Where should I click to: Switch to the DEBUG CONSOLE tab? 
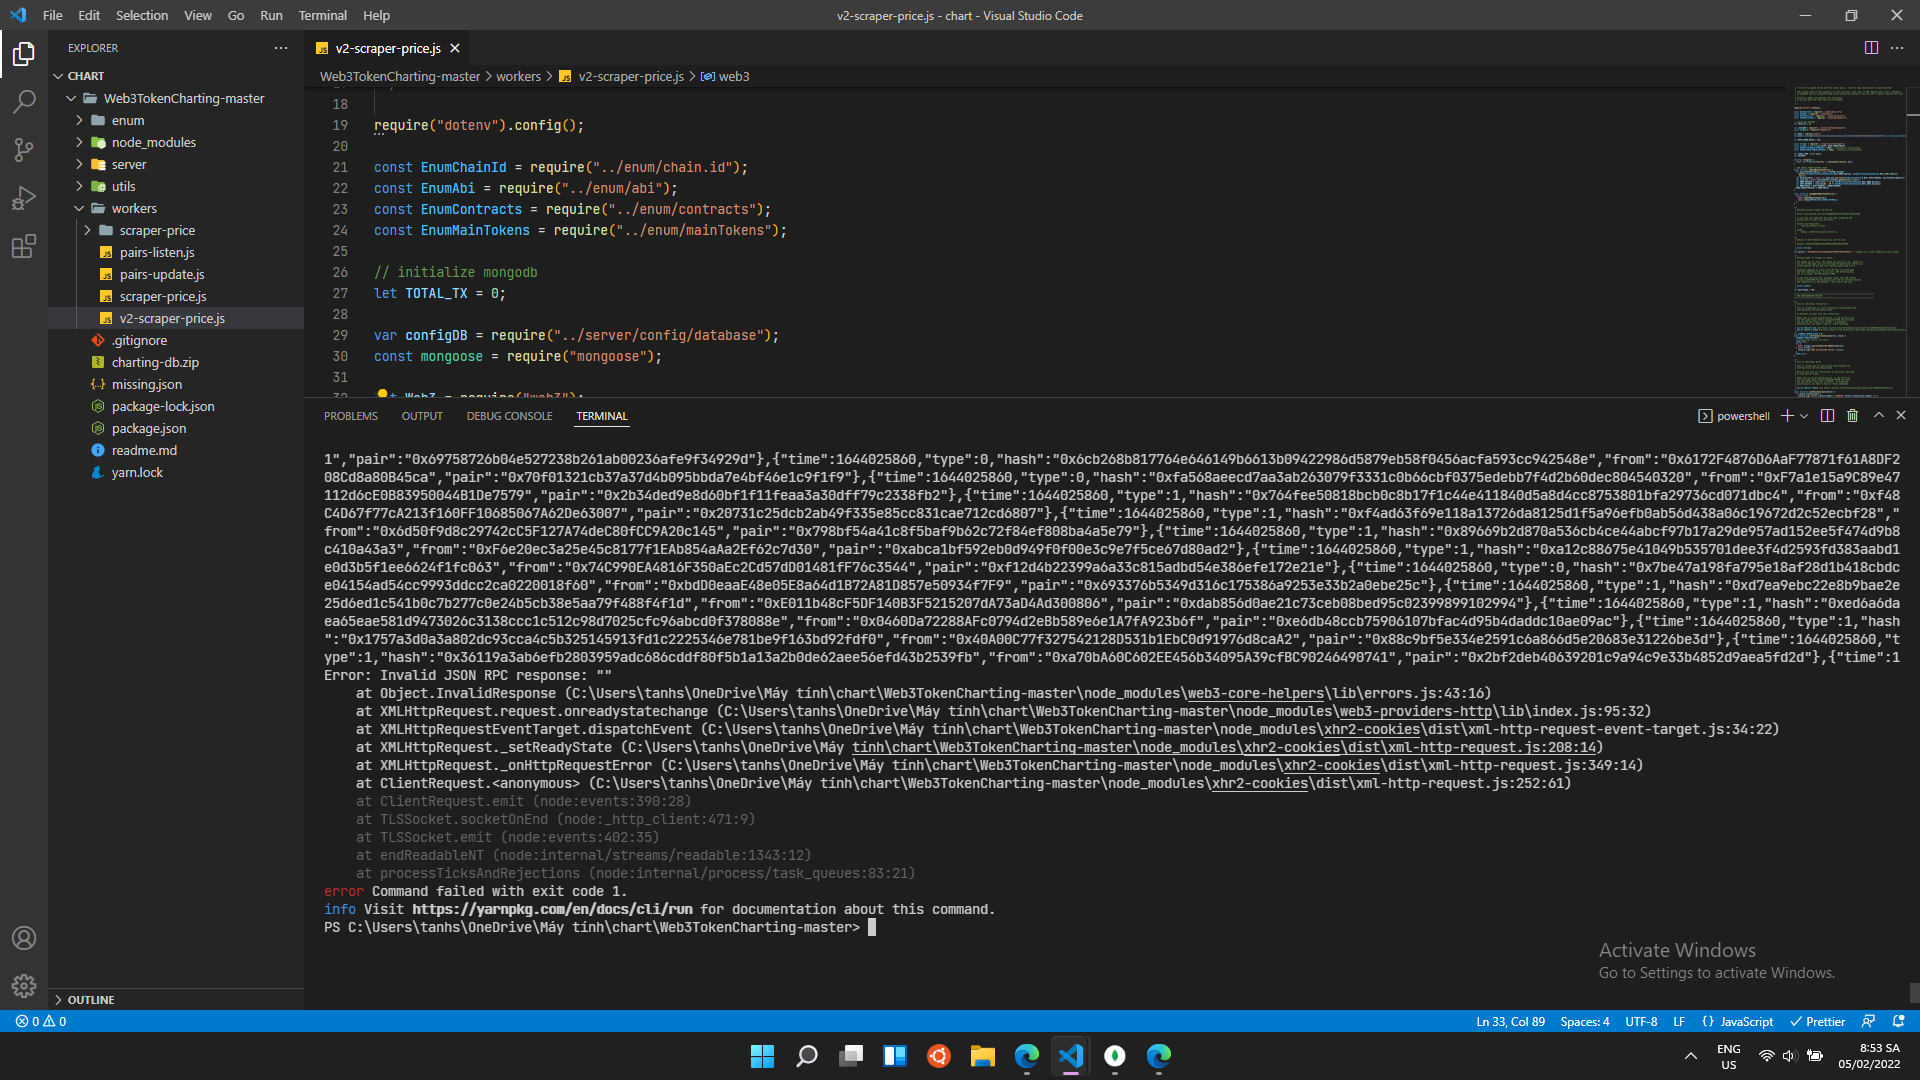(509, 416)
